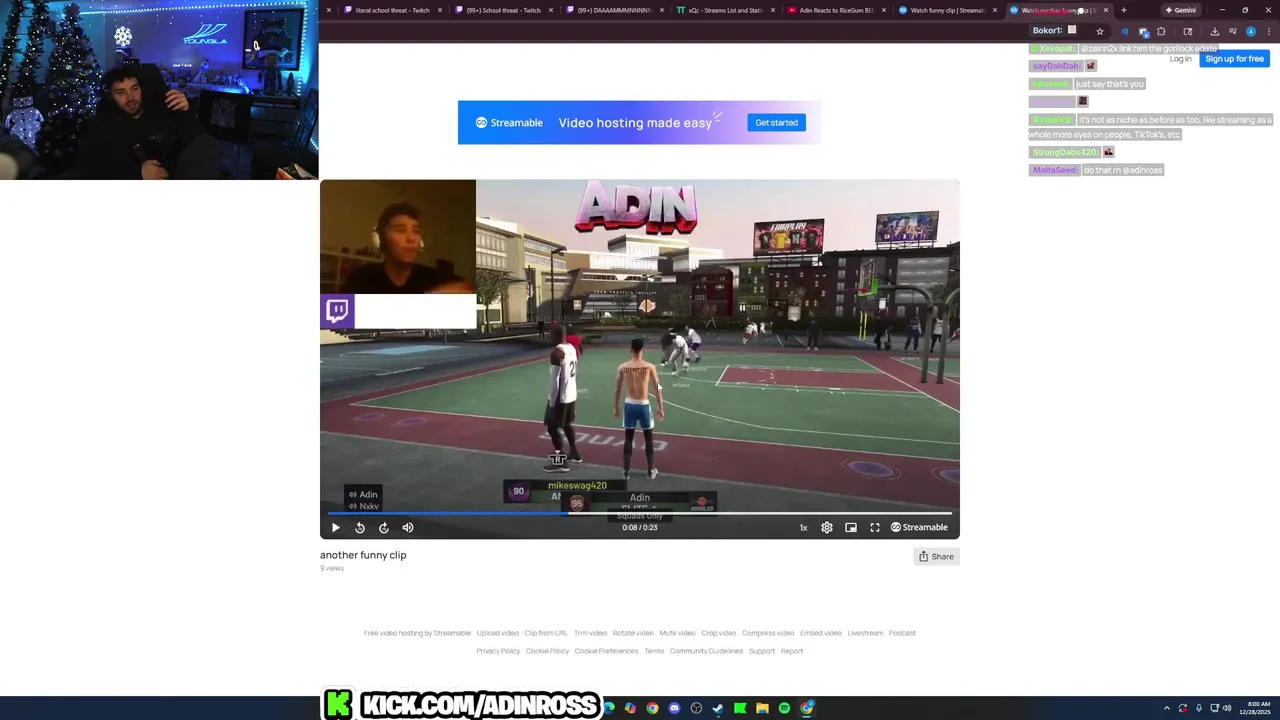Viewport: 1280px width, 720px height.
Task: Open Kick app from the taskbar
Action: [740, 708]
